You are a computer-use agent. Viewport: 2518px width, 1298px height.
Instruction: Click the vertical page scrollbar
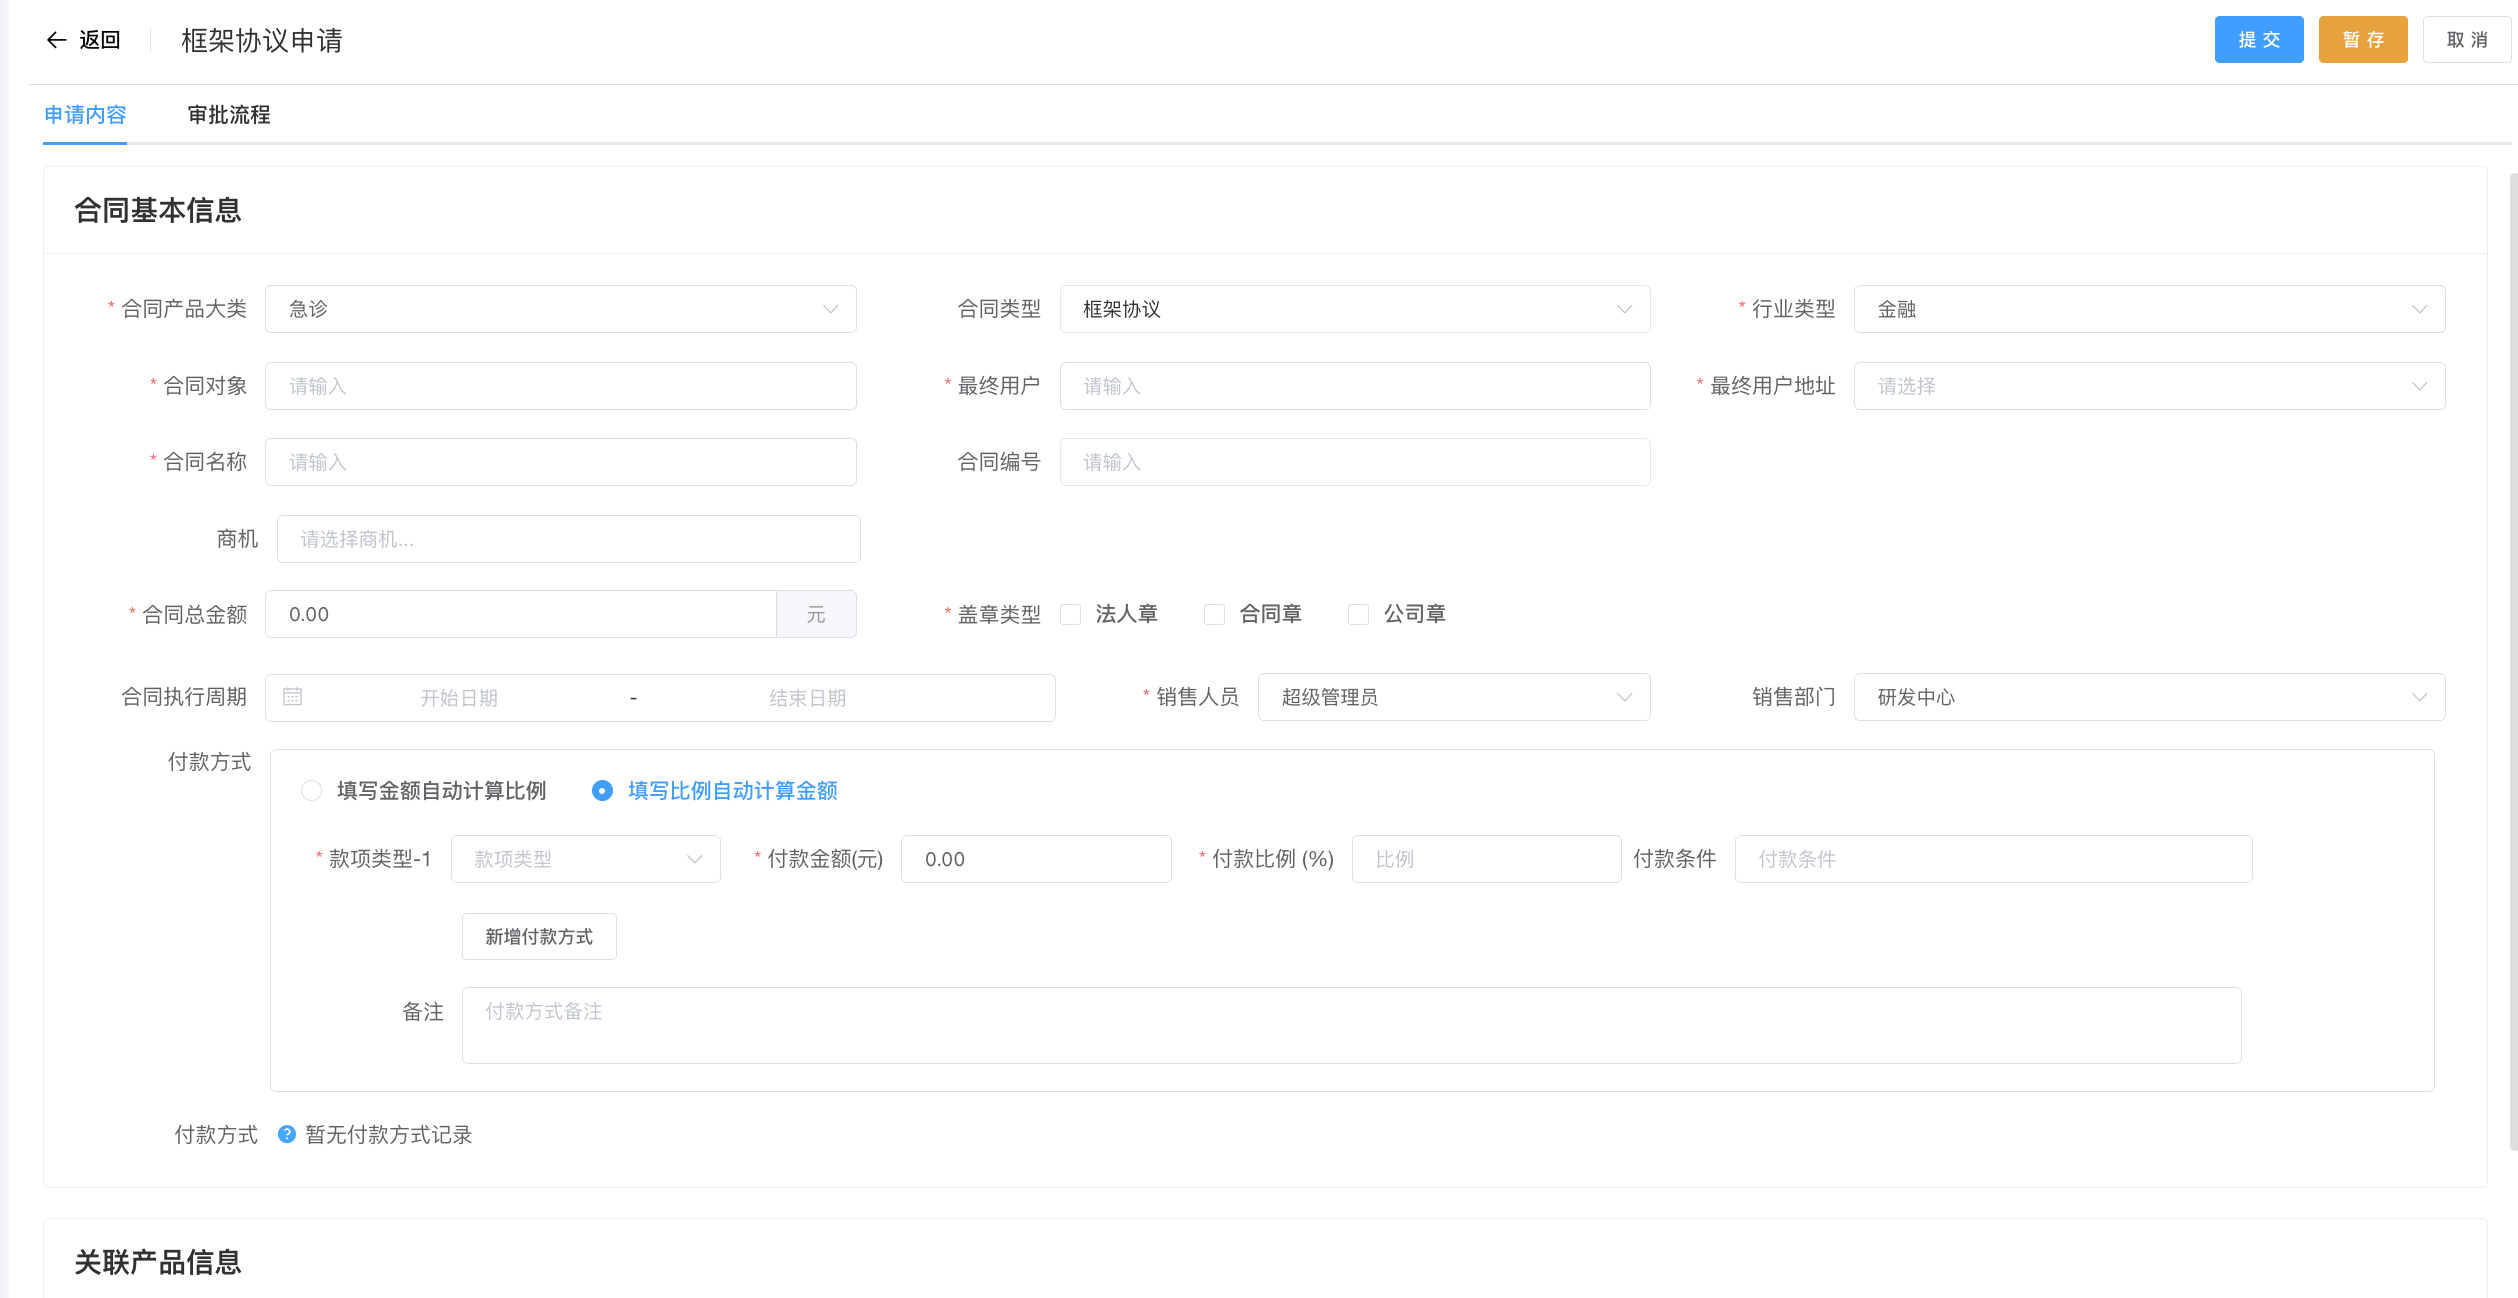click(2512, 660)
